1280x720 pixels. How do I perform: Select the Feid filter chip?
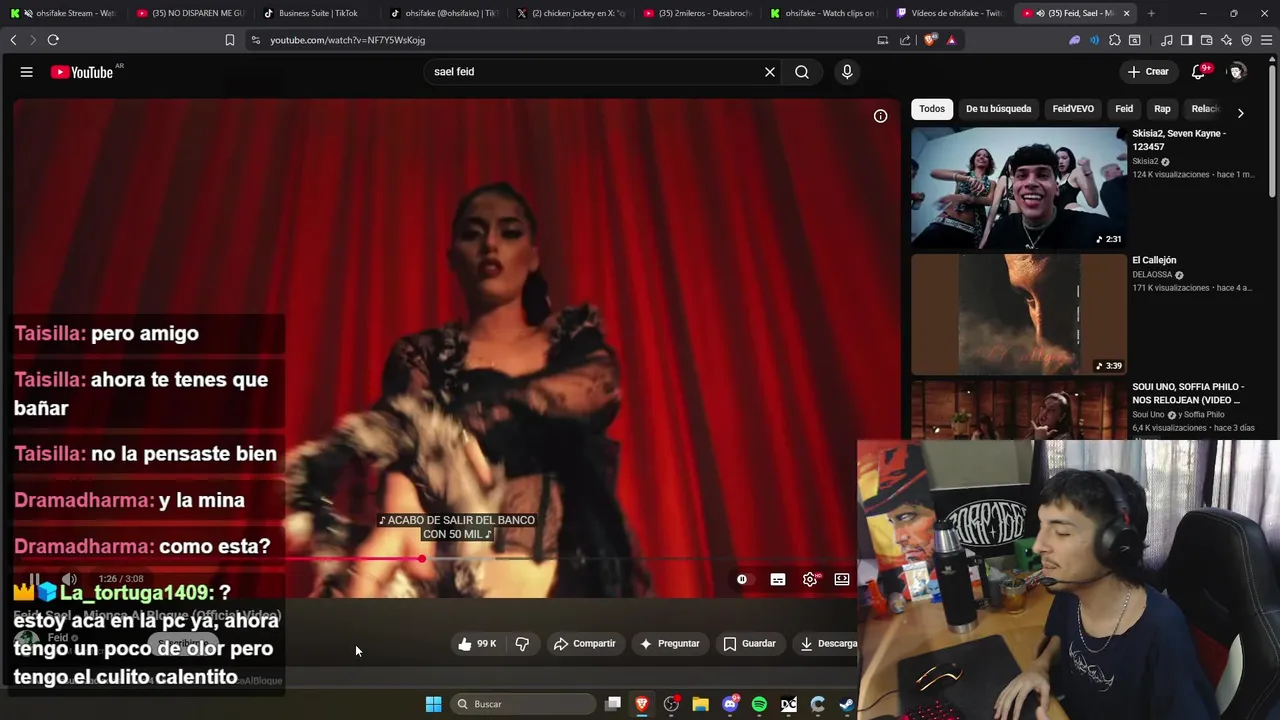tap(1124, 109)
